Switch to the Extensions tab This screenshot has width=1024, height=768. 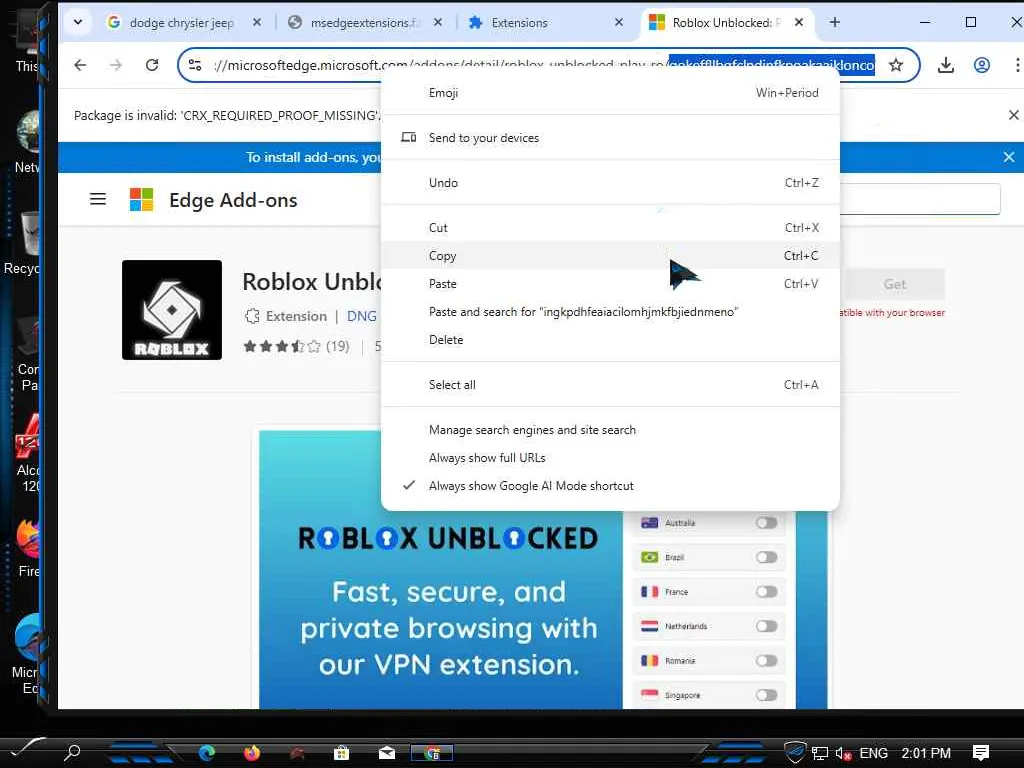[x=519, y=23]
